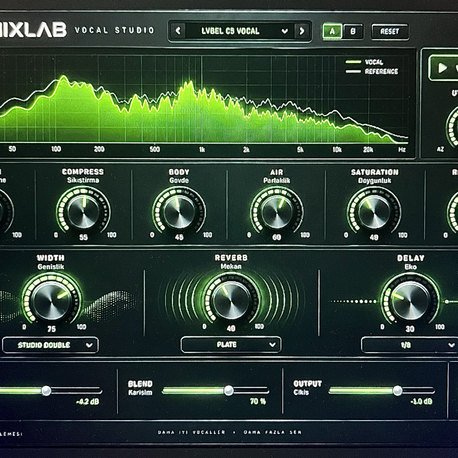Click the REVERB label

point(231,258)
